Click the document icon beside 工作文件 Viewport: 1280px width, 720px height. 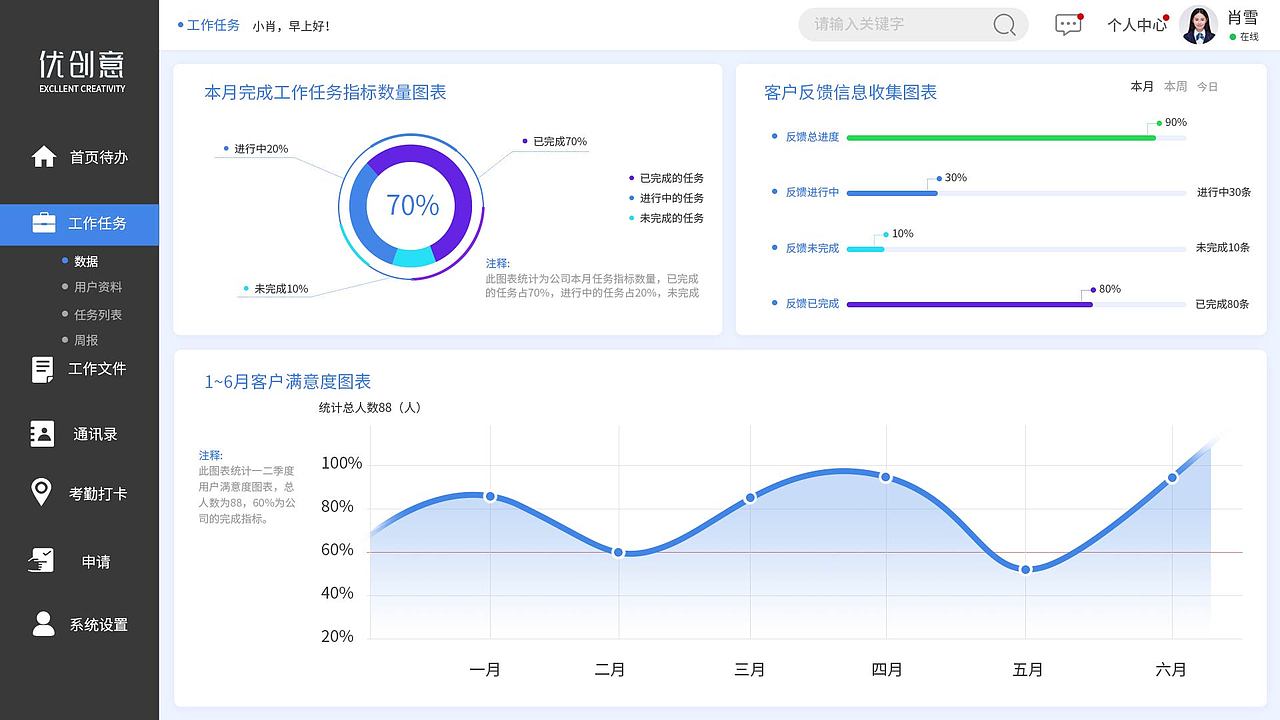pyautogui.click(x=43, y=369)
